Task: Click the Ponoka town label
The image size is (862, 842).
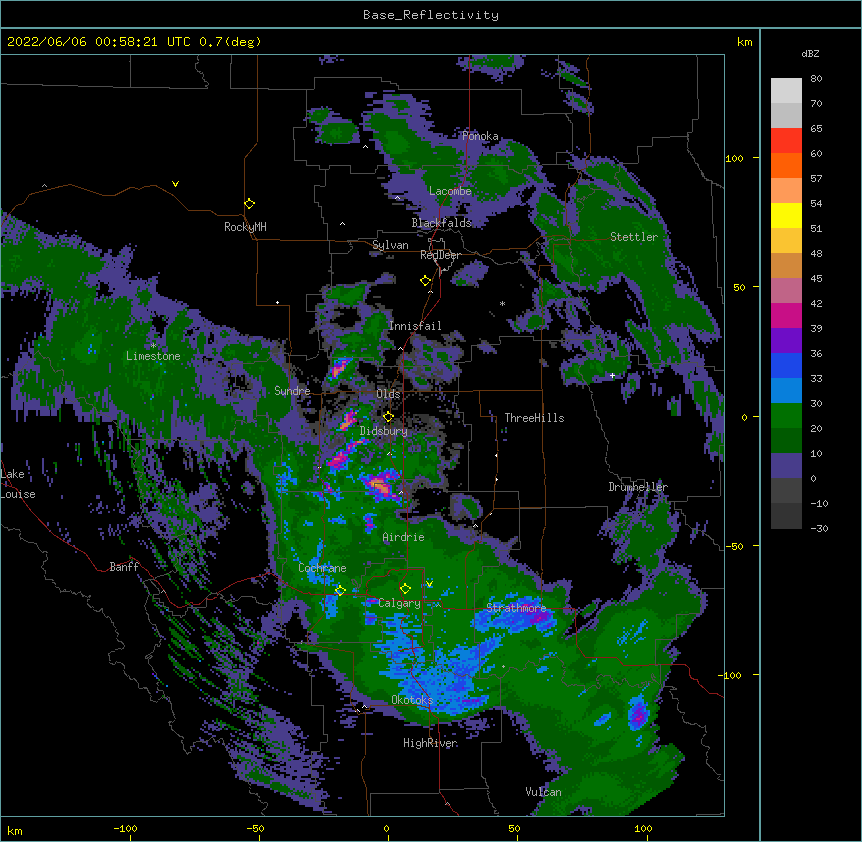Action: [480, 136]
